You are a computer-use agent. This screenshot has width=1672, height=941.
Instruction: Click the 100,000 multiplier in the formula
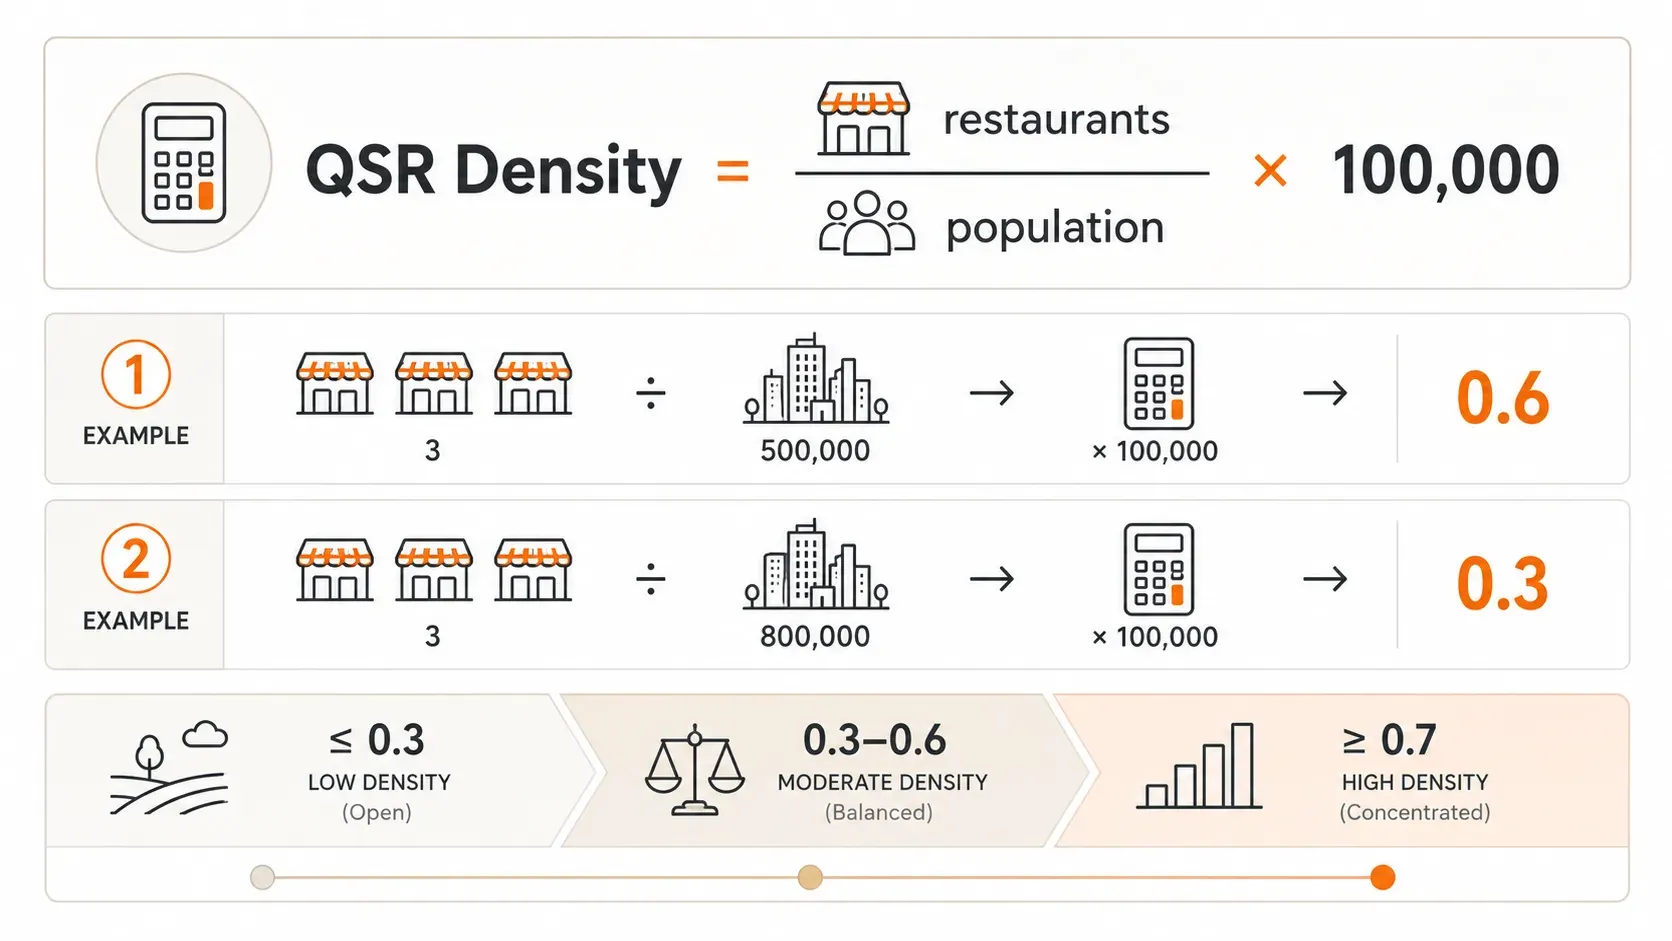pos(1446,170)
